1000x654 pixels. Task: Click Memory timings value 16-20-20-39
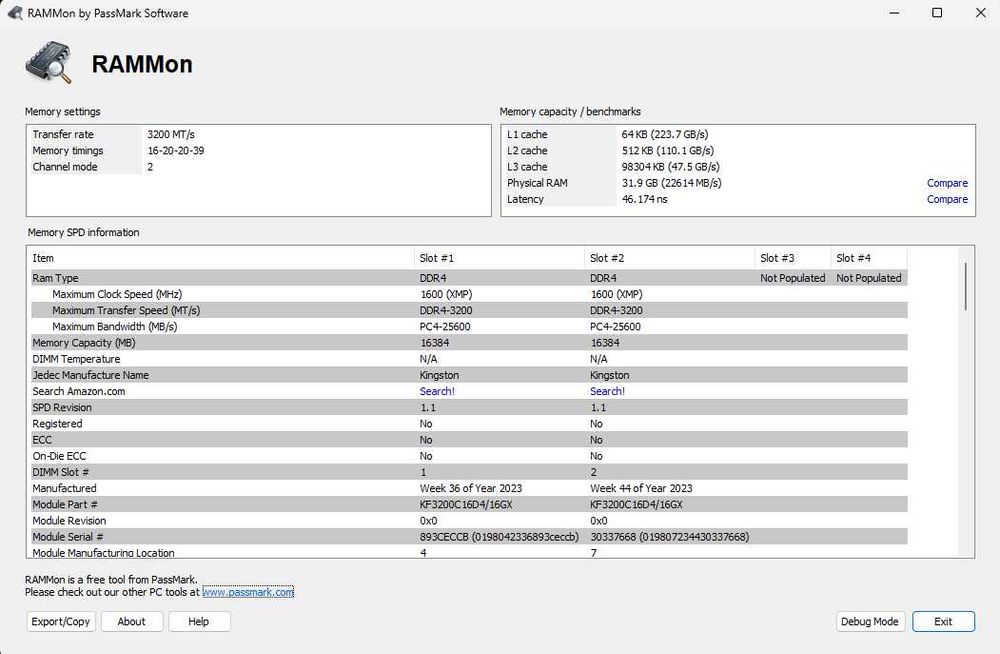[x=176, y=151]
